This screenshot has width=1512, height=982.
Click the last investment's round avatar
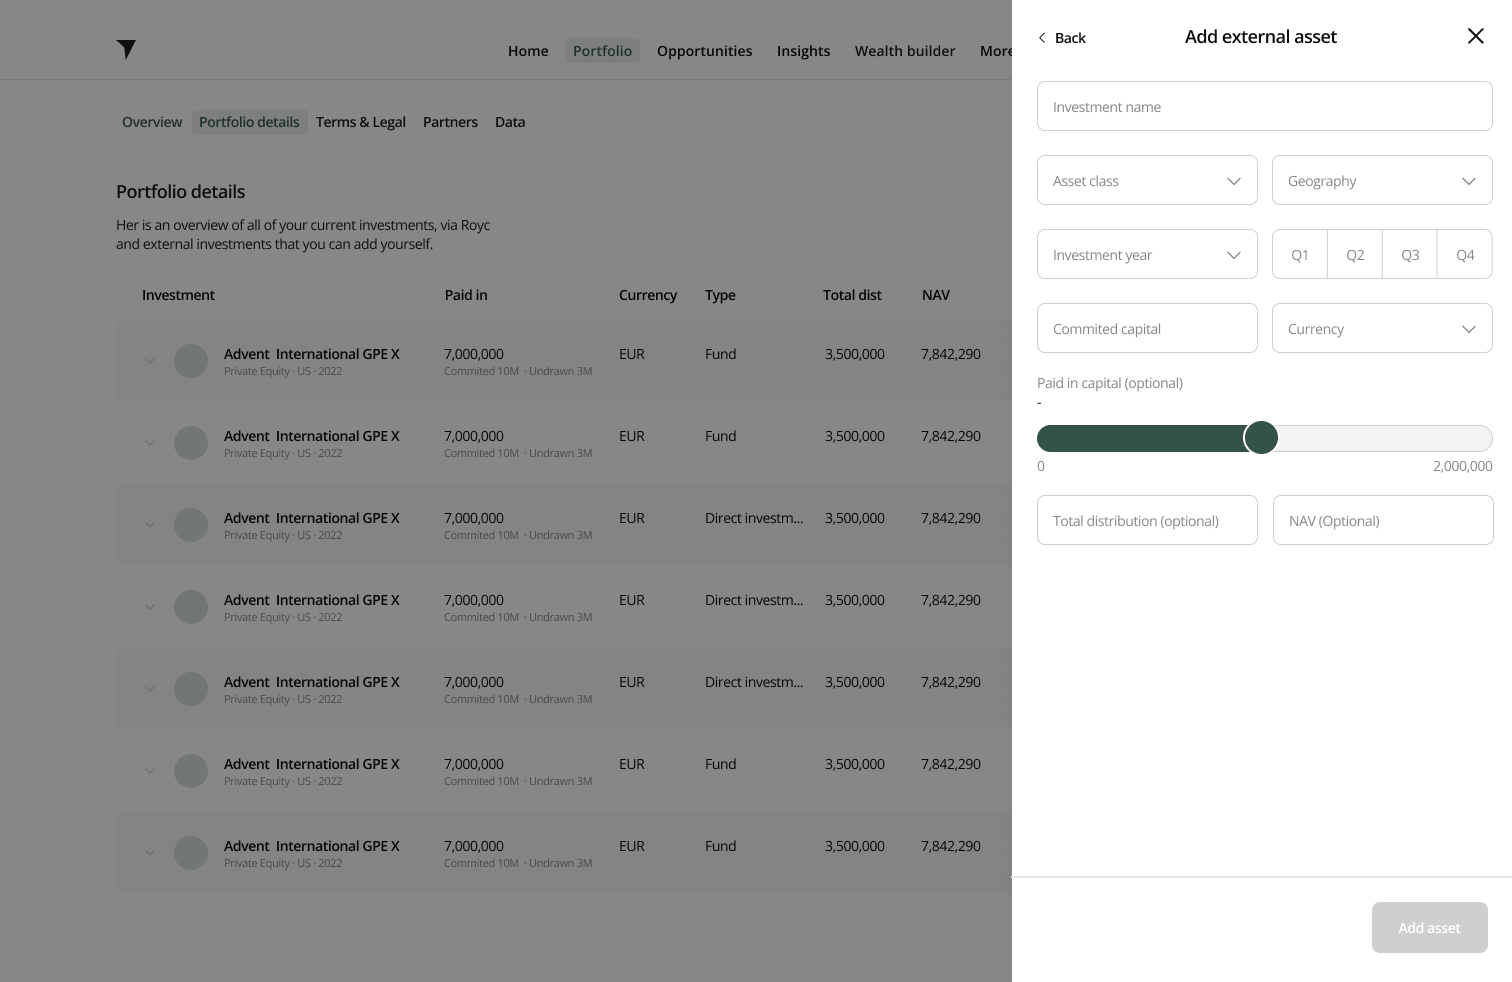[x=191, y=853]
